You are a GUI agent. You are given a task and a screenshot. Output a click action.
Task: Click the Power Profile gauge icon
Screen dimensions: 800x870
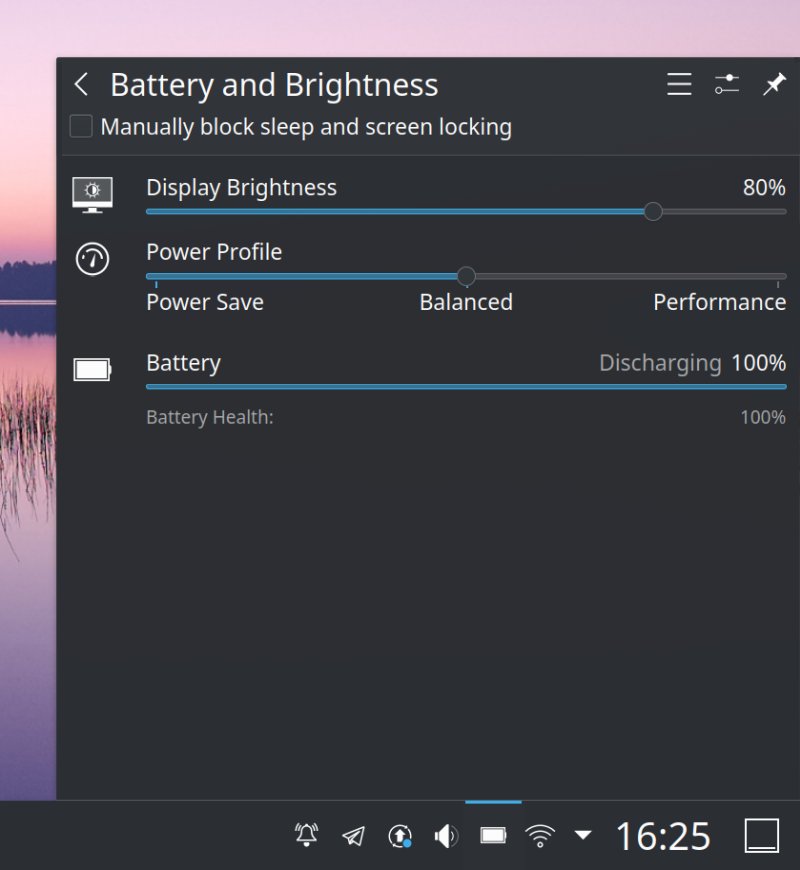(x=93, y=259)
